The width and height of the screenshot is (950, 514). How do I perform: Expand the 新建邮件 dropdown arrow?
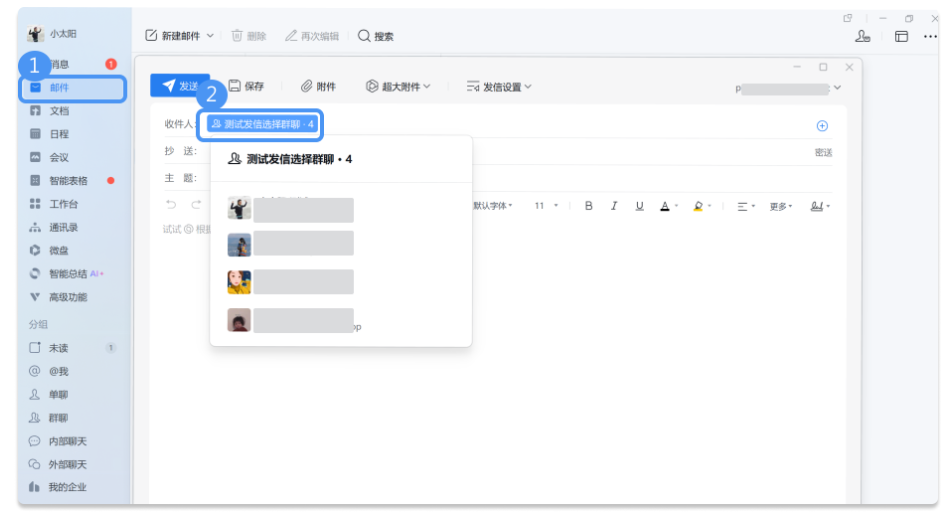click(x=211, y=36)
